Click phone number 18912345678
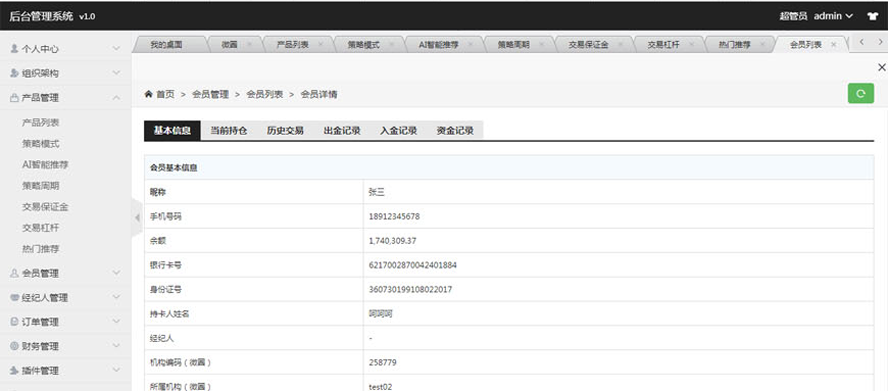The image size is (888, 391). coord(394,216)
